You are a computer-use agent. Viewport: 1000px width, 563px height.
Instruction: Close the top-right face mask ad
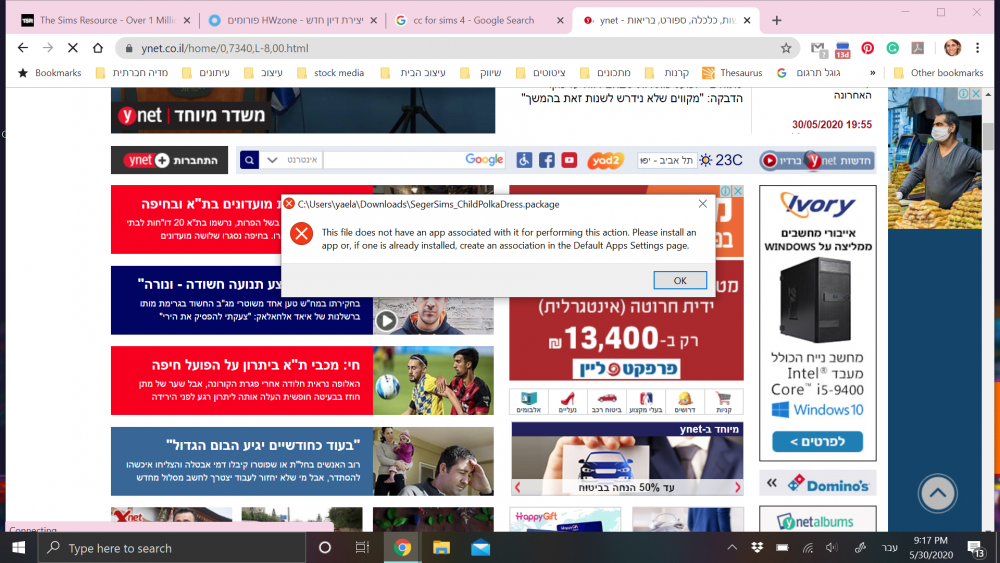click(976, 94)
